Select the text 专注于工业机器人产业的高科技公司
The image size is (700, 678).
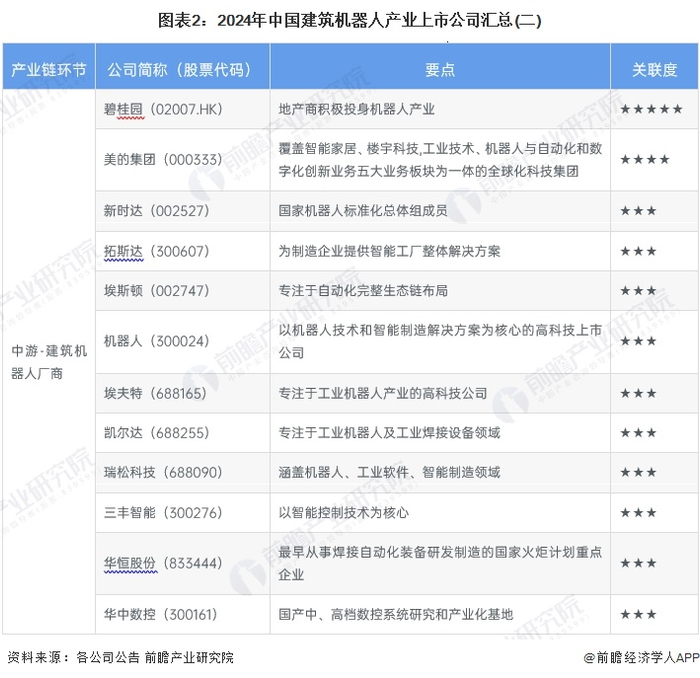(383, 393)
